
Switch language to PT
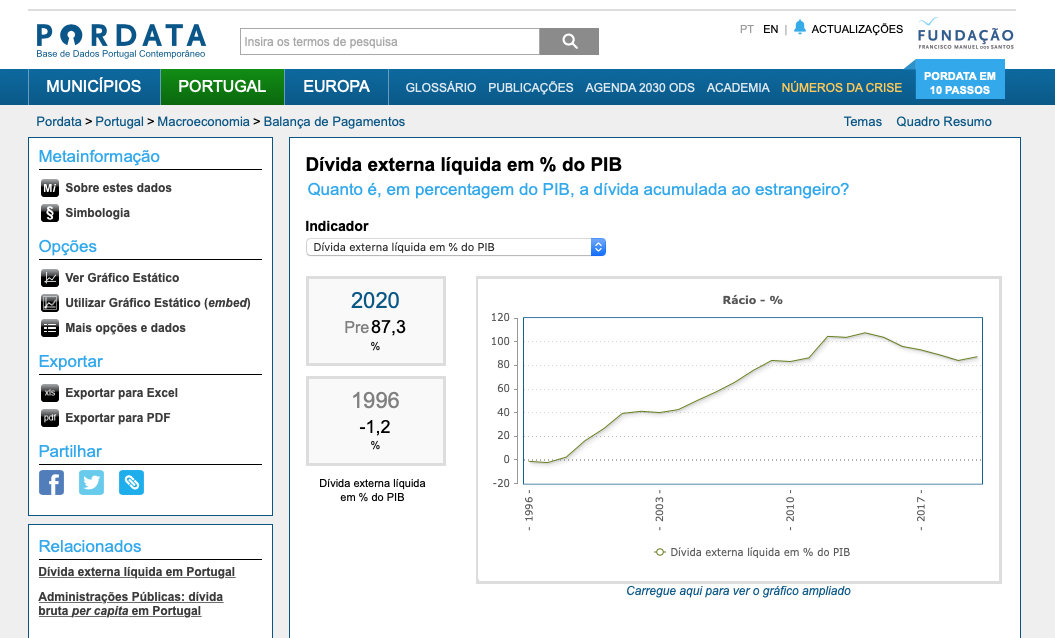746,29
